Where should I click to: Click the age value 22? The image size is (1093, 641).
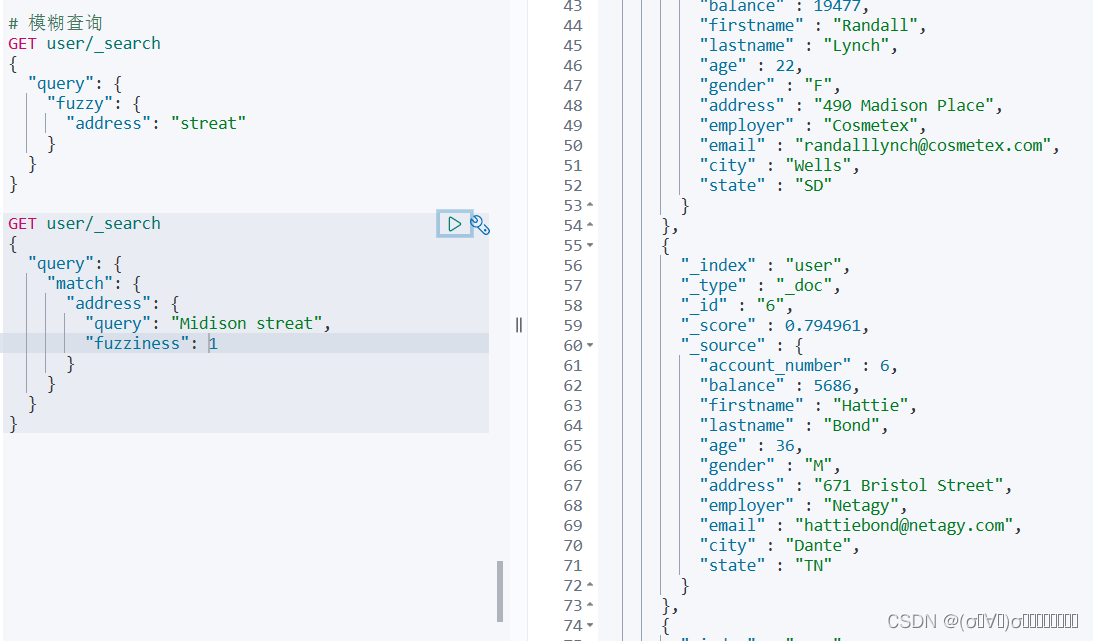point(785,65)
